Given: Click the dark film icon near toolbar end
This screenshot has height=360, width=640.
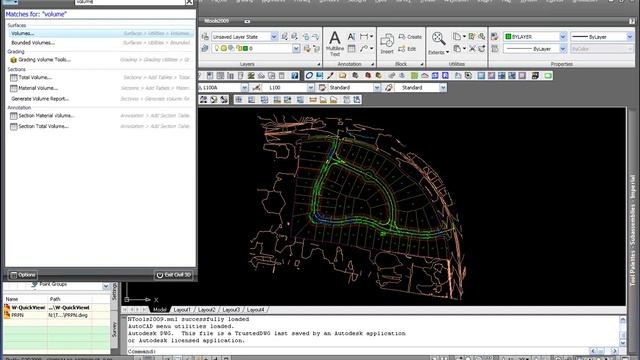Looking at the screenshot, I should click(x=535, y=76).
